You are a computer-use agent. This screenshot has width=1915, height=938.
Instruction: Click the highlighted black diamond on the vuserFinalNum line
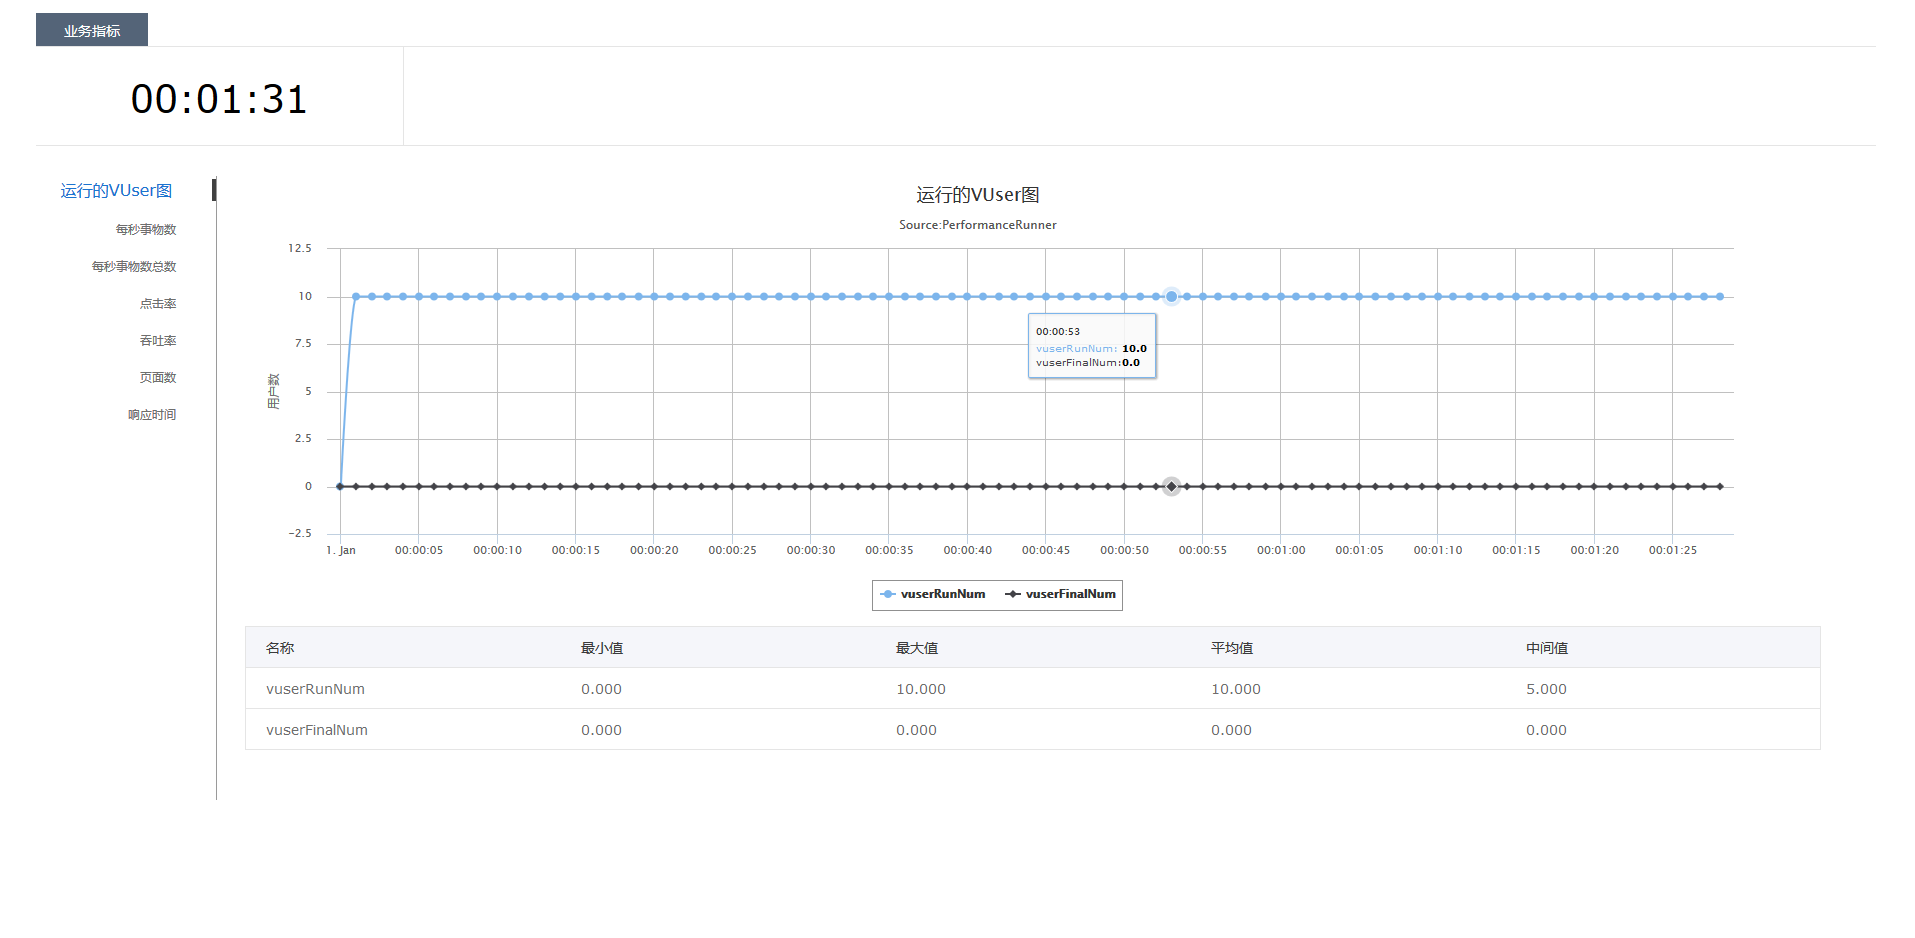click(1171, 487)
